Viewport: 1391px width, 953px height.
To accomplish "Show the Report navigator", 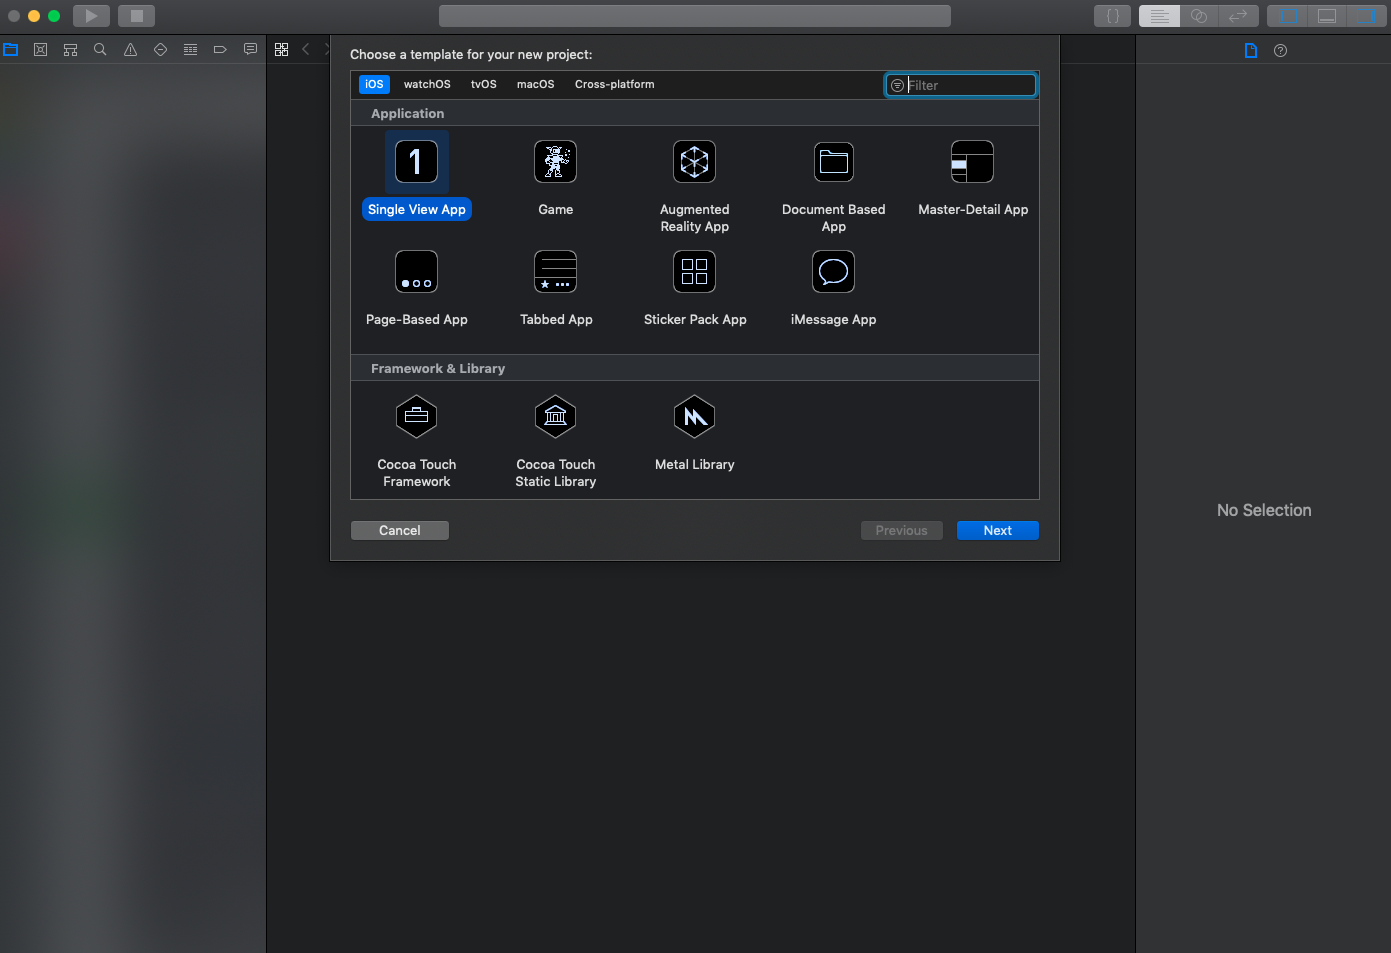I will tap(250, 49).
